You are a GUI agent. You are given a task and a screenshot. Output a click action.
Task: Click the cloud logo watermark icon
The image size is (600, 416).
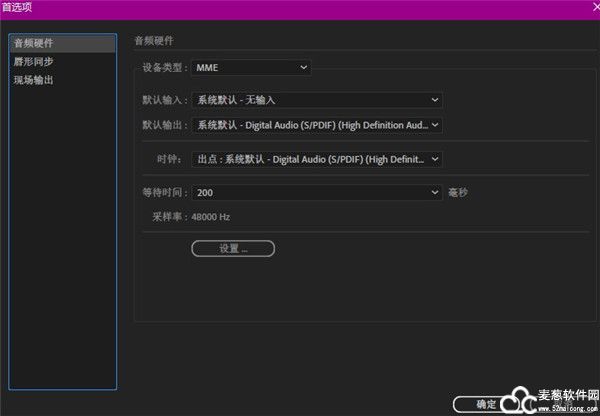522,396
